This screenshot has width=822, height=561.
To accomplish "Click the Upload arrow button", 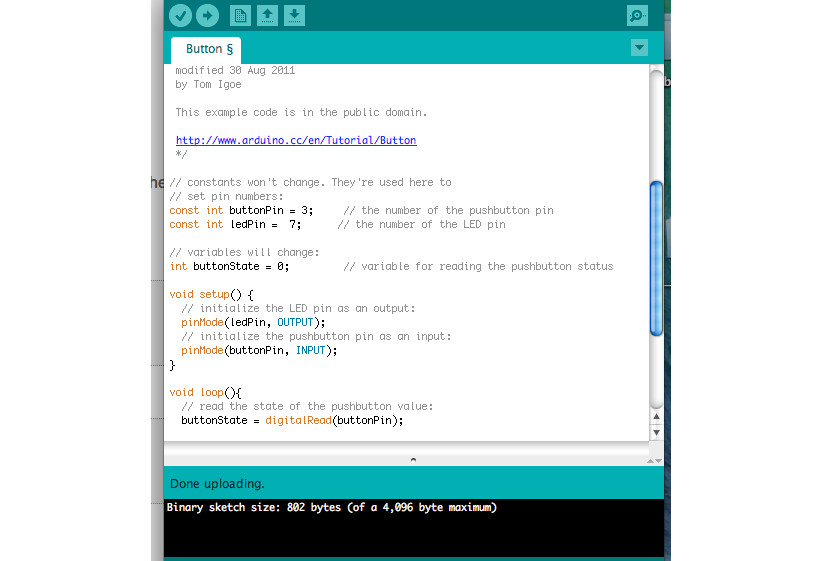I will (208, 15).
